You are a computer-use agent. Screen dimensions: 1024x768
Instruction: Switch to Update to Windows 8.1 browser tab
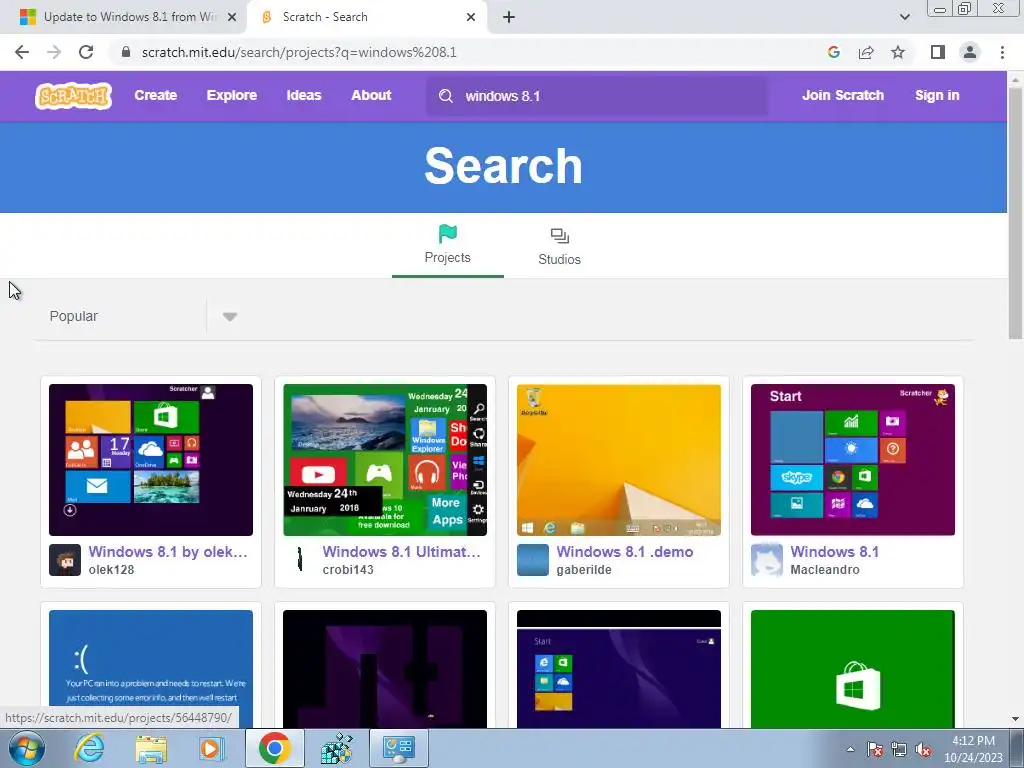(x=124, y=17)
